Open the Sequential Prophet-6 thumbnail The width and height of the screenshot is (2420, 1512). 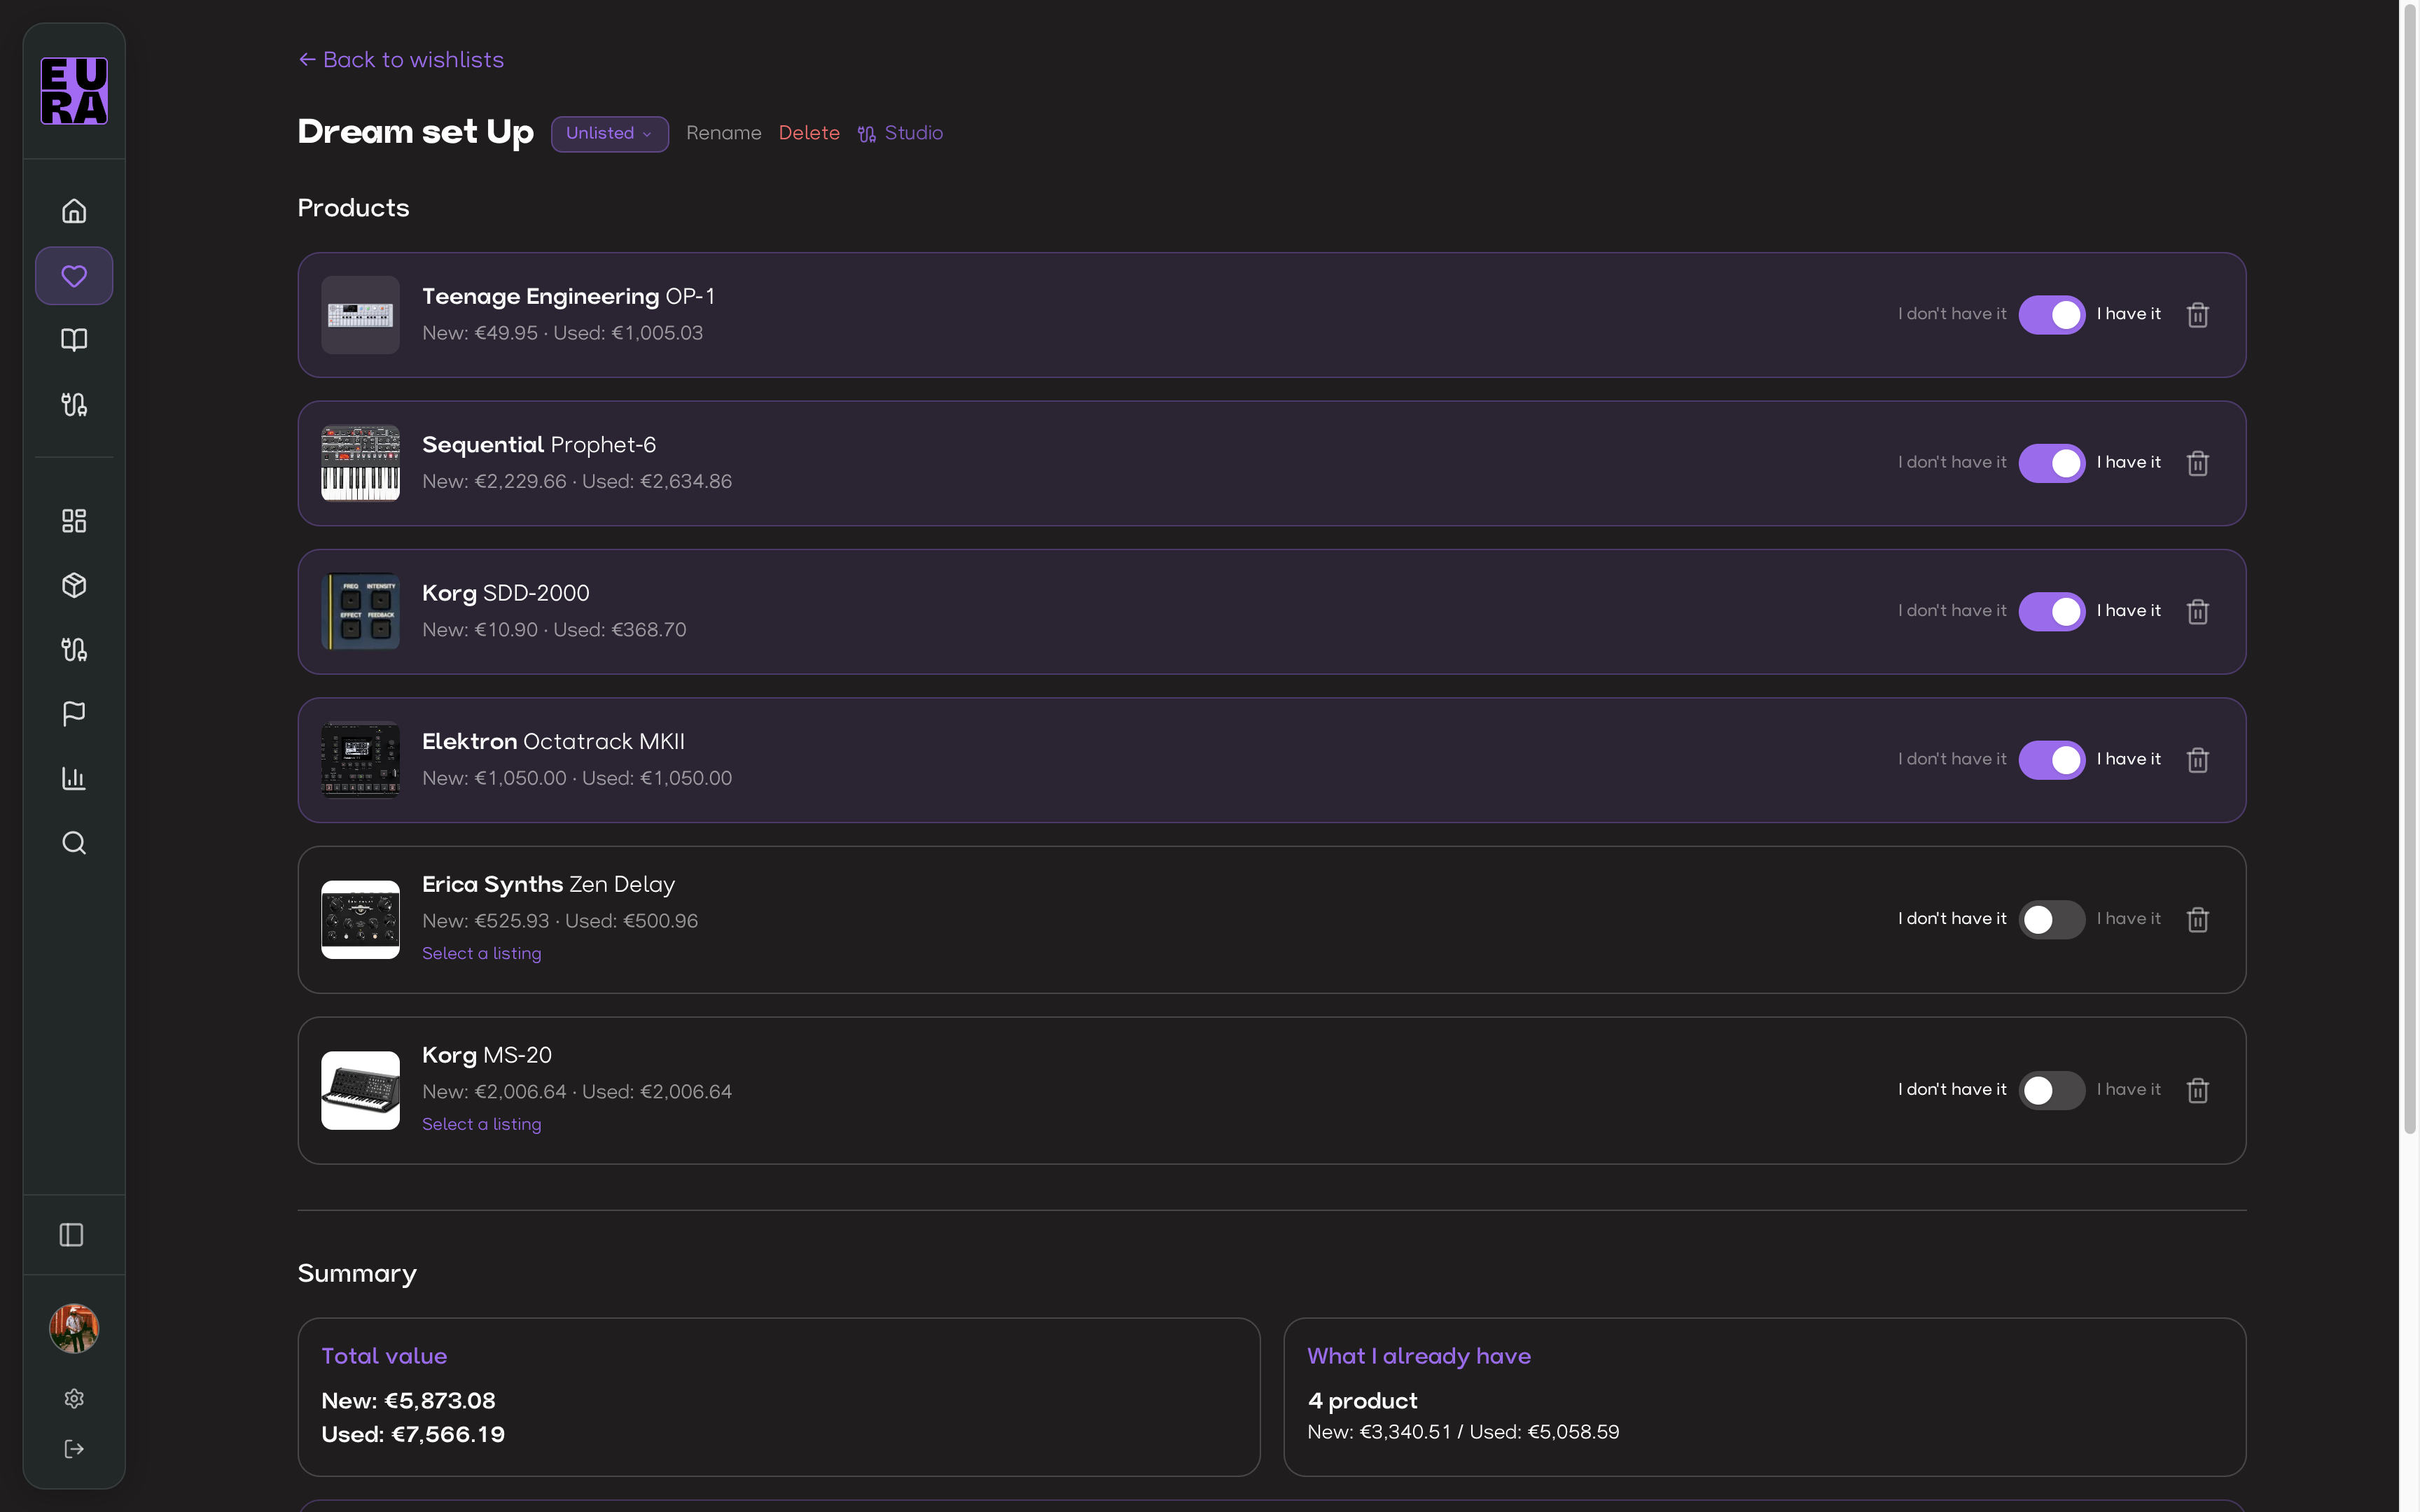tap(360, 463)
